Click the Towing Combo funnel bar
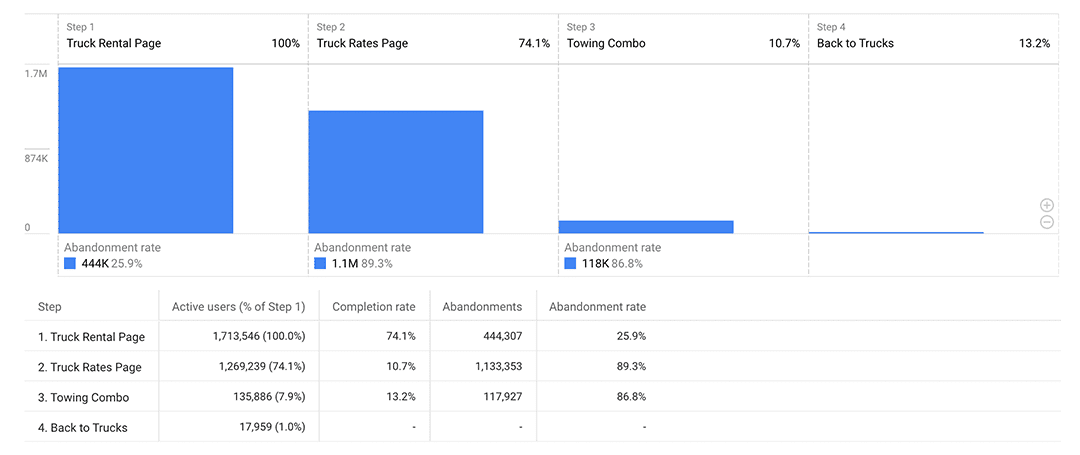The width and height of the screenshot is (1080, 455). pyautogui.click(x=646, y=227)
